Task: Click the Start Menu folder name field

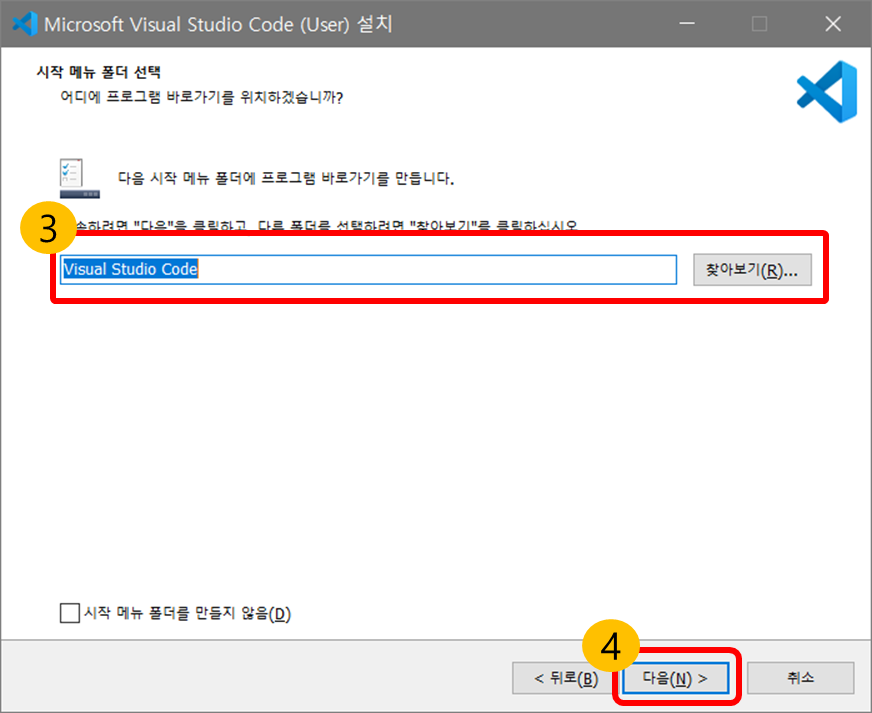Action: (368, 270)
